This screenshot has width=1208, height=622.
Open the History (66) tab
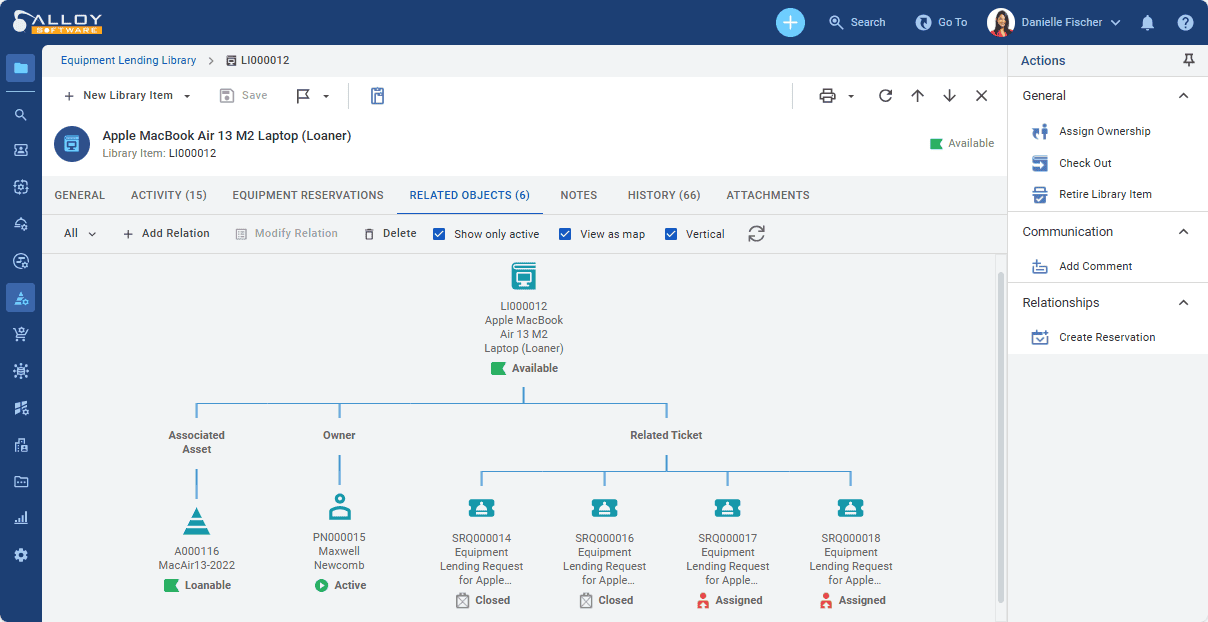663,195
